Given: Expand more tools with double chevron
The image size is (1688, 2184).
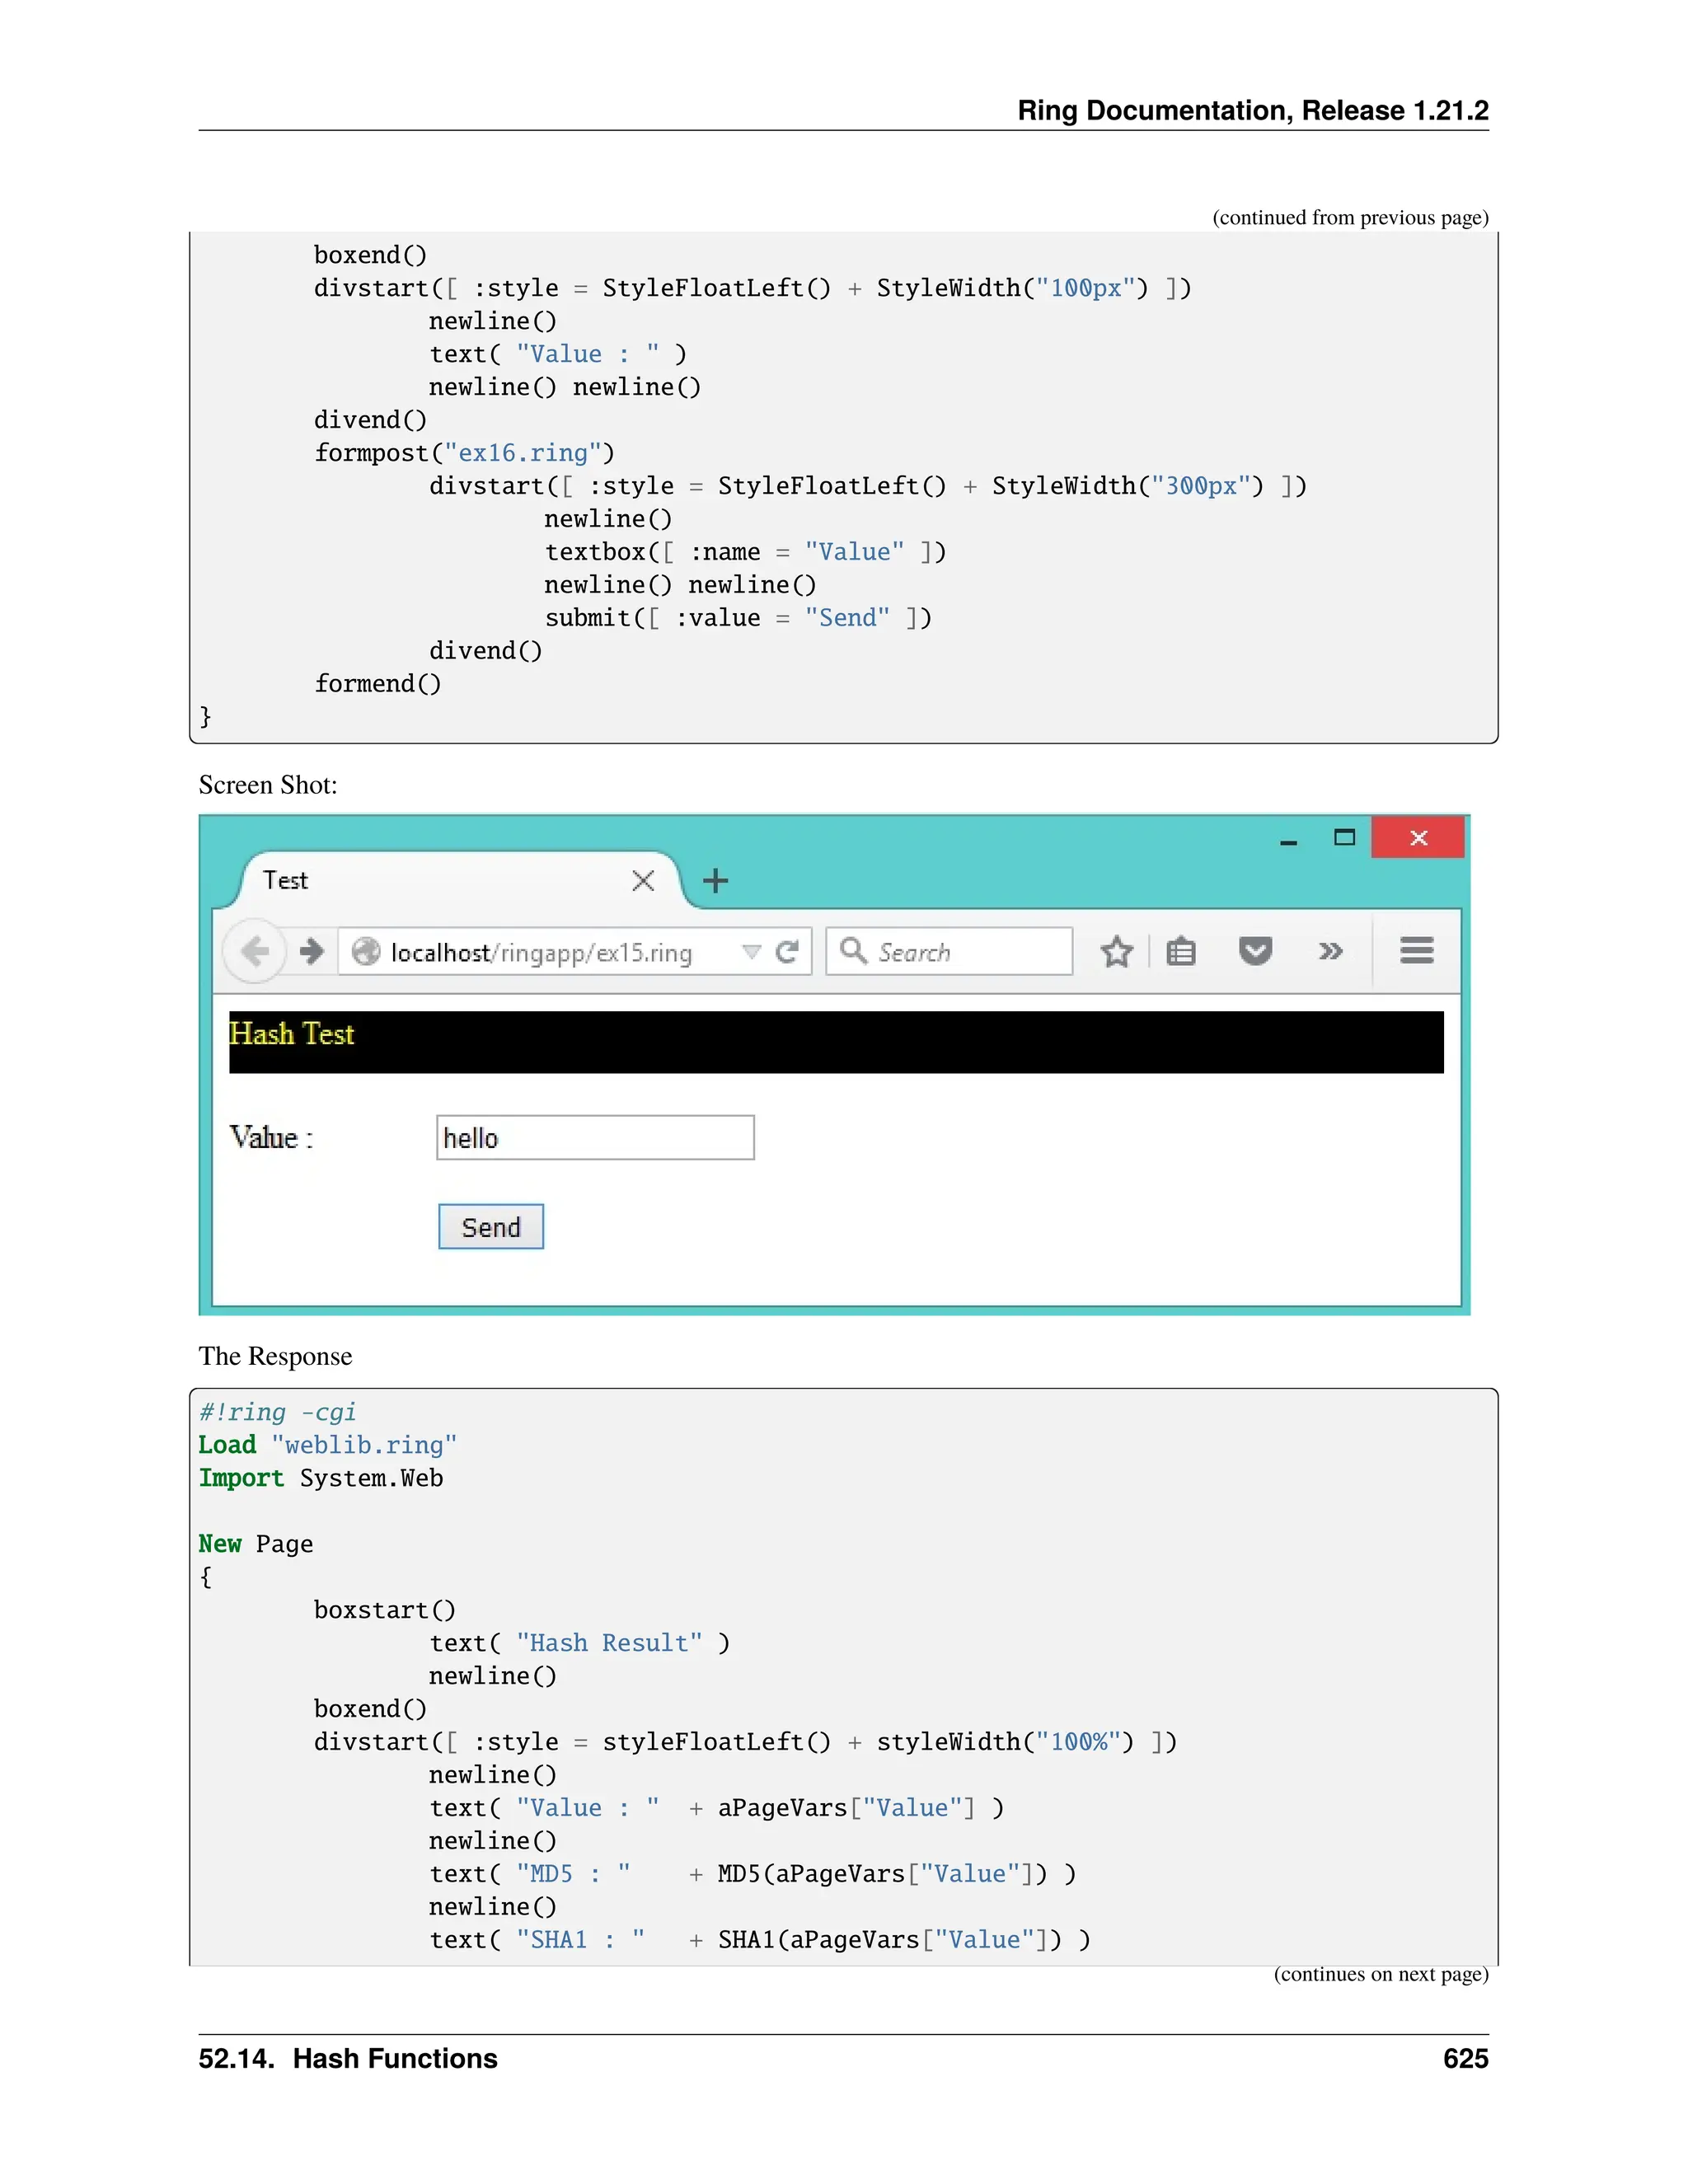Looking at the screenshot, I should tap(1330, 951).
